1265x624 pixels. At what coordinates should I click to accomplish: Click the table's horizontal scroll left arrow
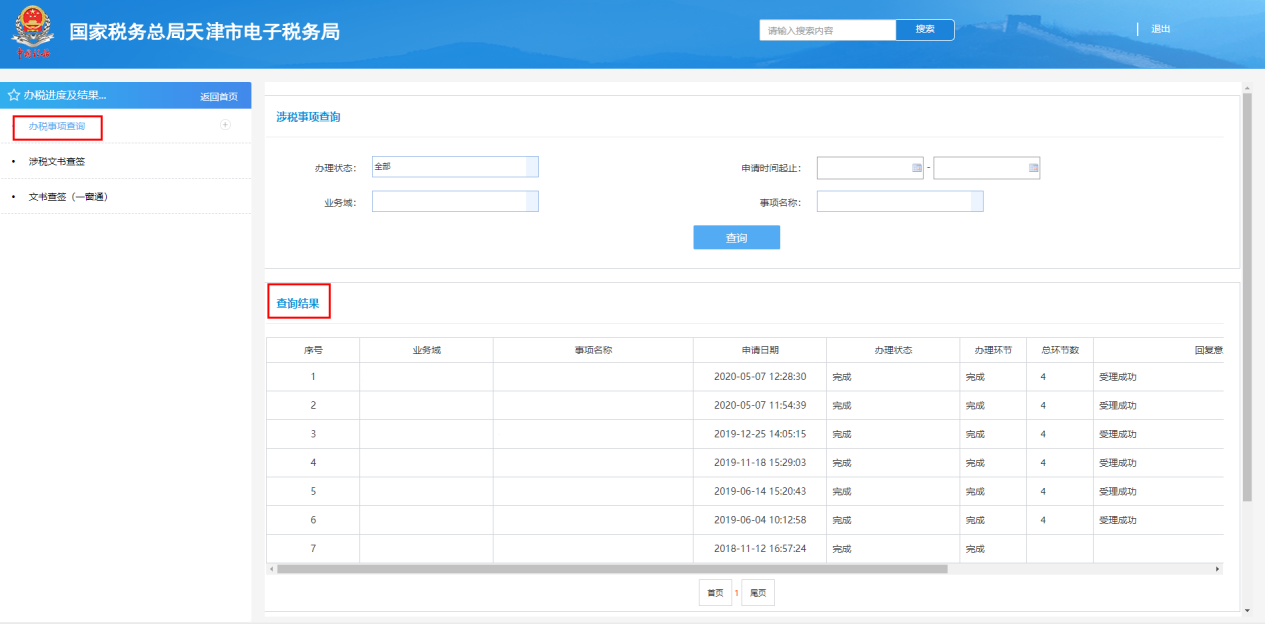pyautogui.click(x=271, y=569)
